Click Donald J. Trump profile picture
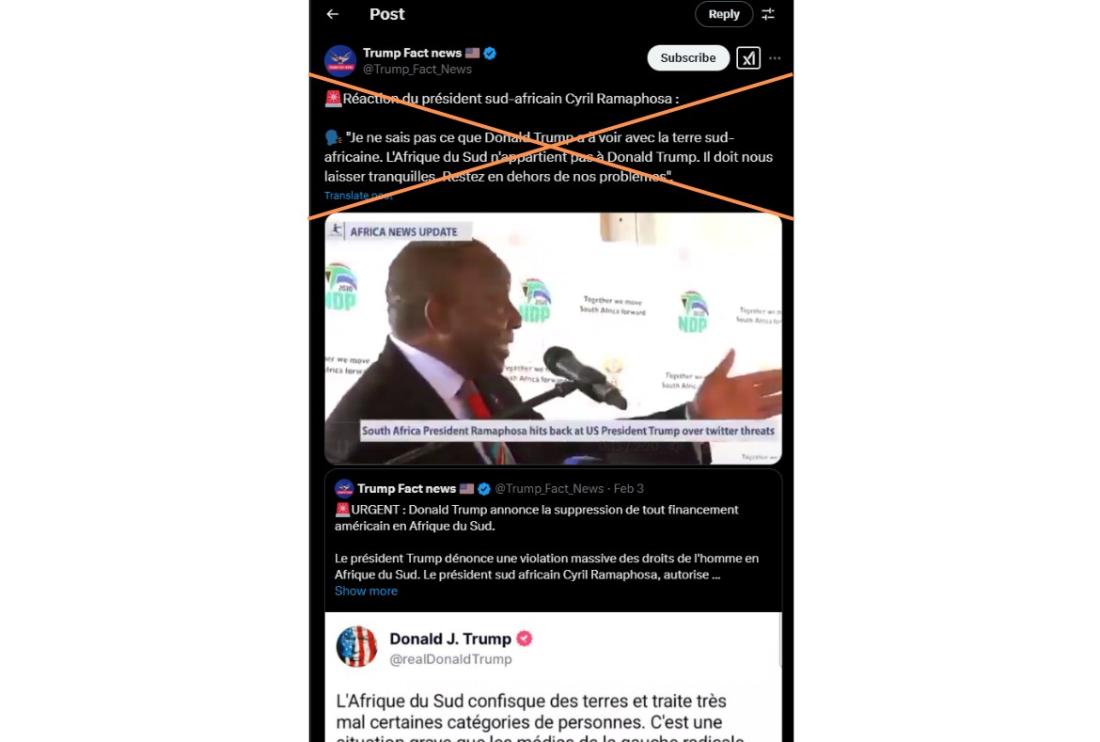 356,647
